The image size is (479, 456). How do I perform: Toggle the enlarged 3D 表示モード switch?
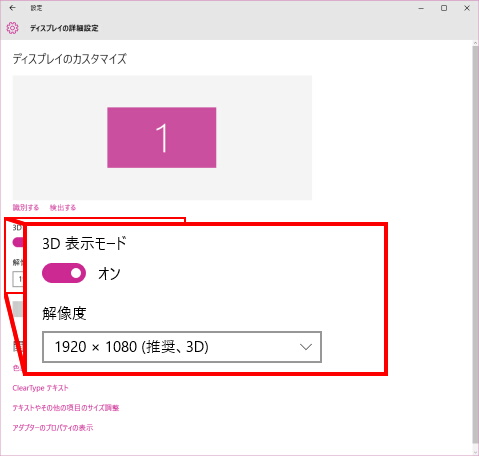[64, 273]
